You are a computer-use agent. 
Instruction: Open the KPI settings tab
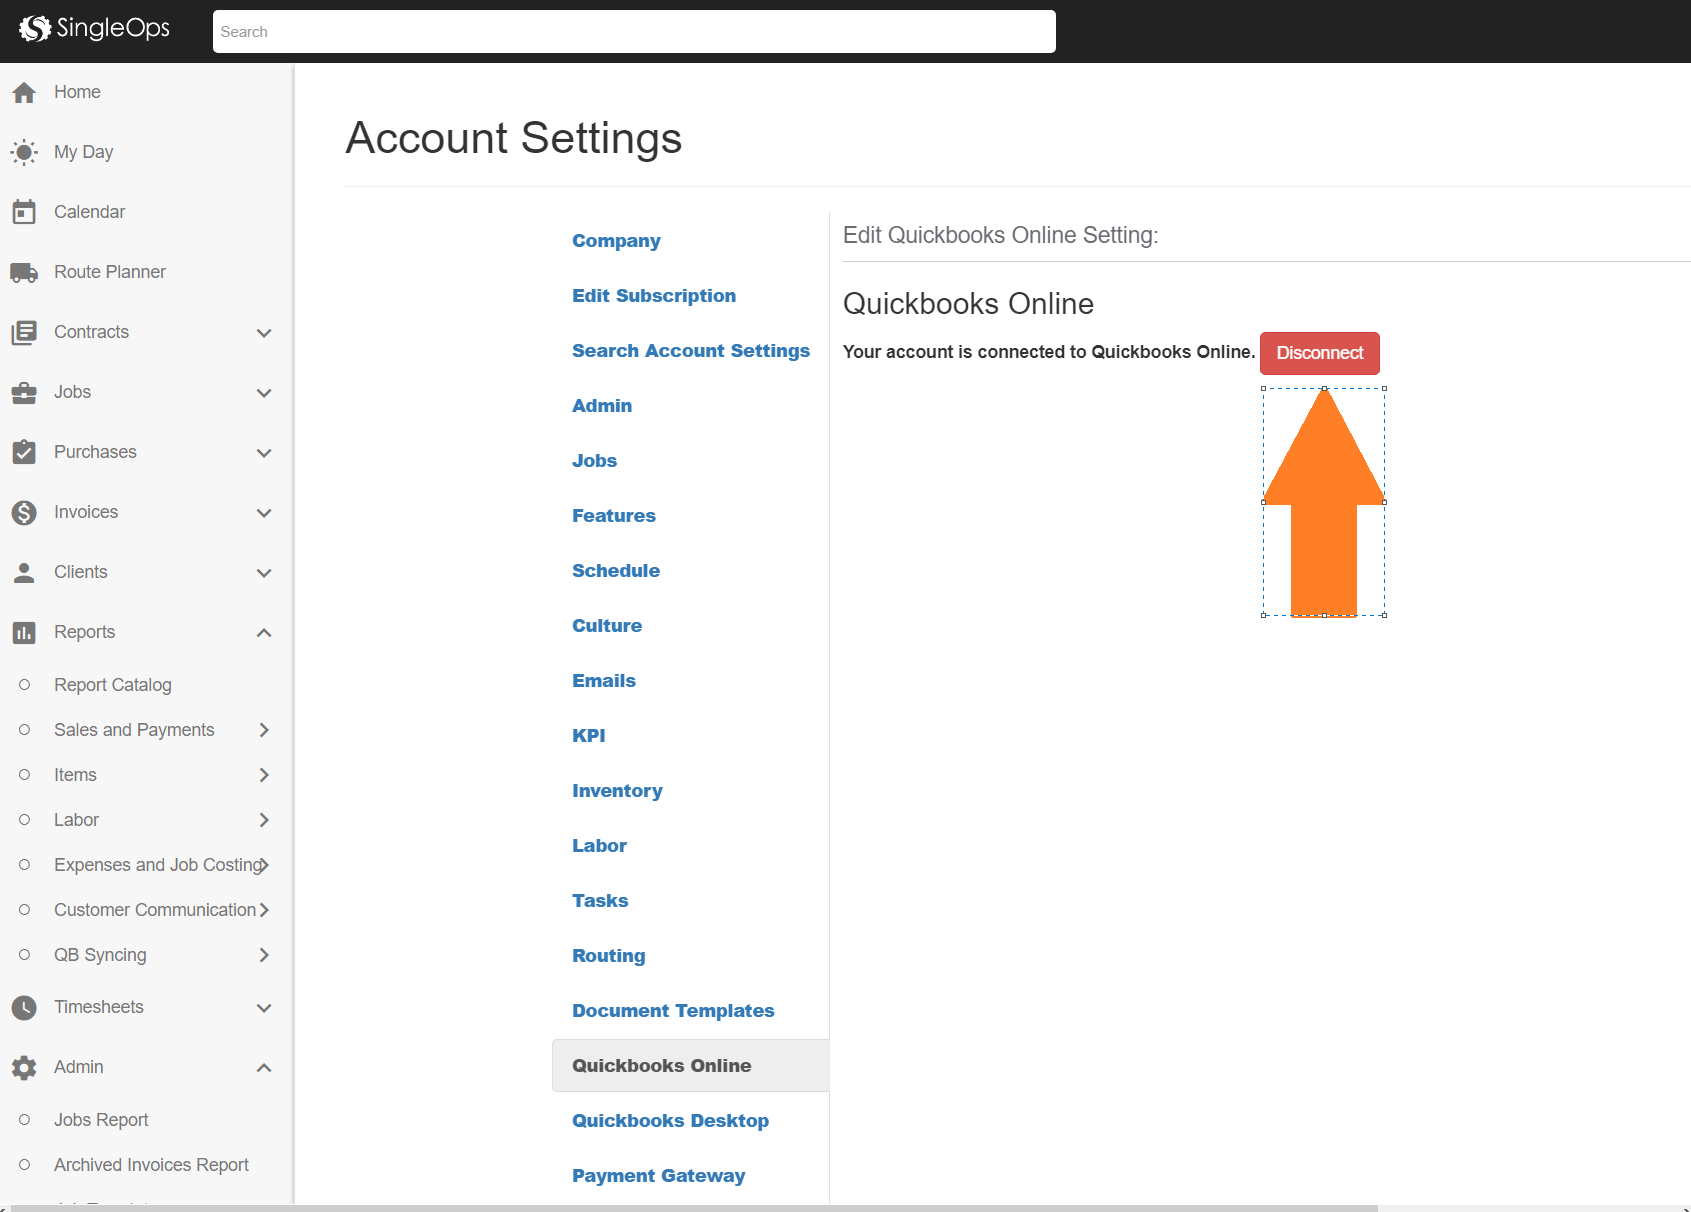(x=589, y=736)
